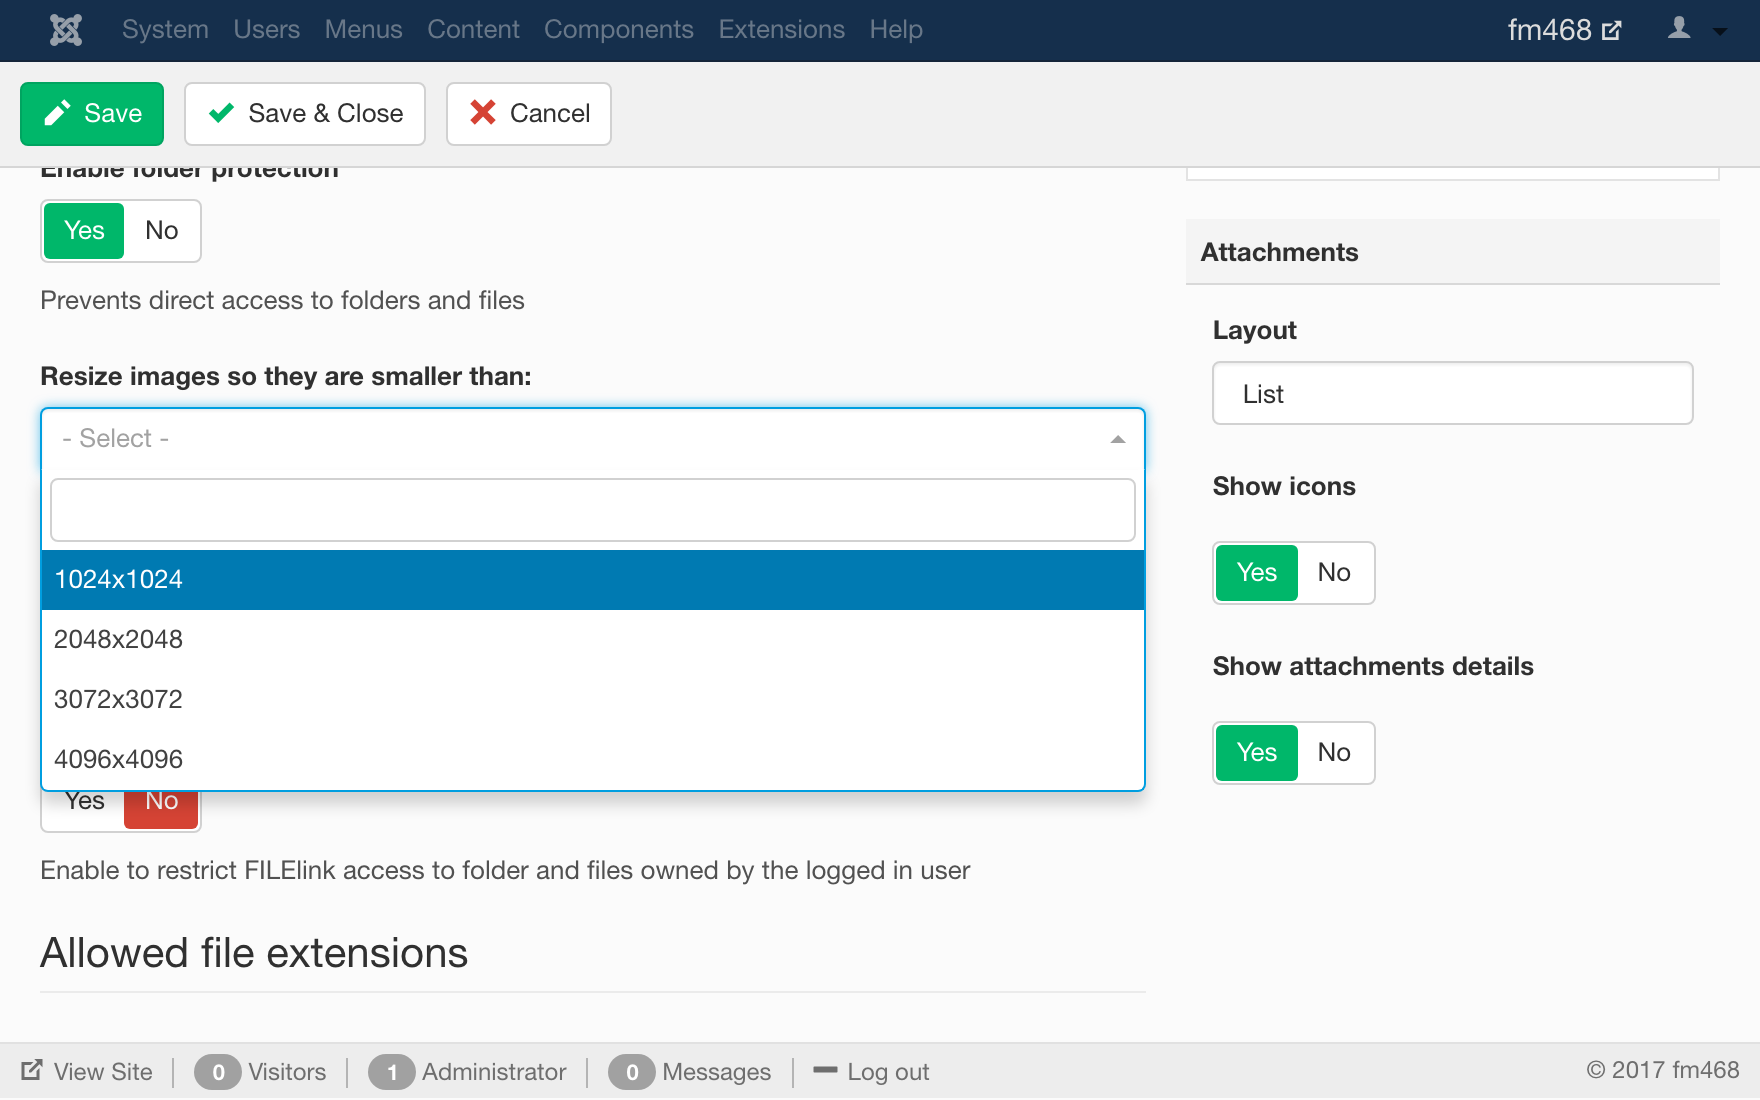Image resolution: width=1760 pixels, height=1100 pixels.
Task: Set Show attachments details to No
Action: (1333, 753)
